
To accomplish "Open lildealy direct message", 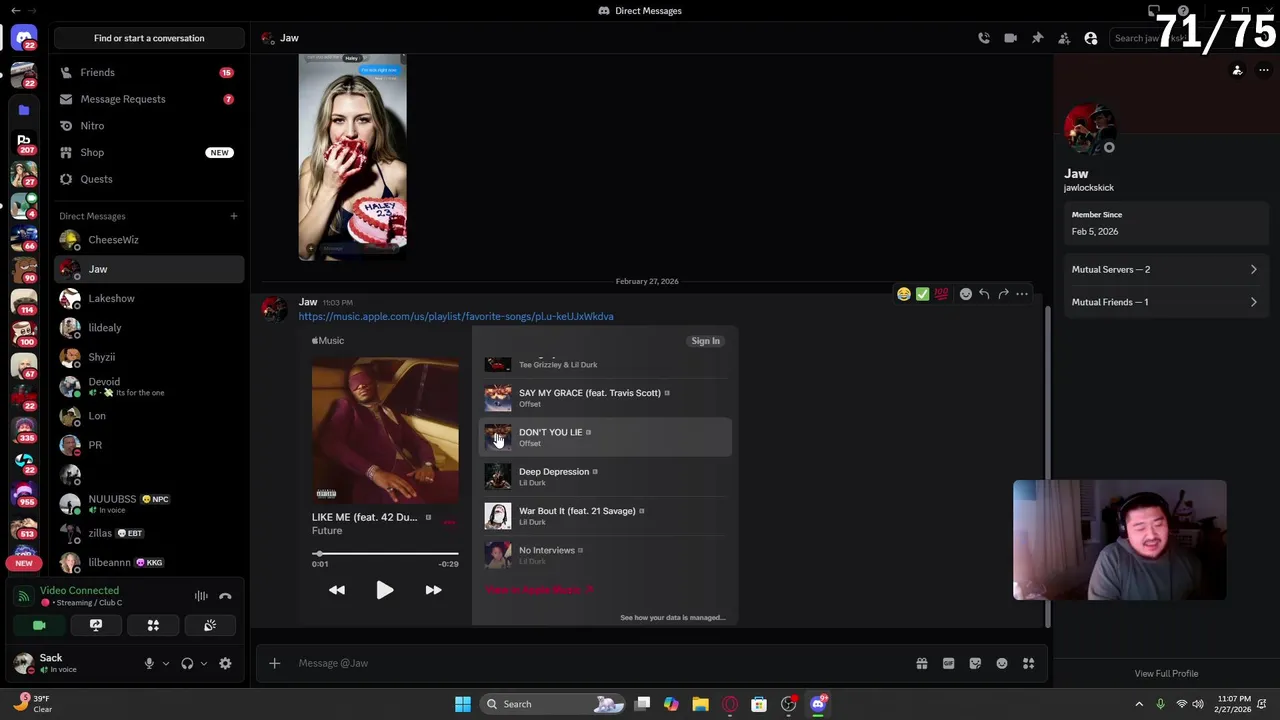I will (x=149, y=327).
